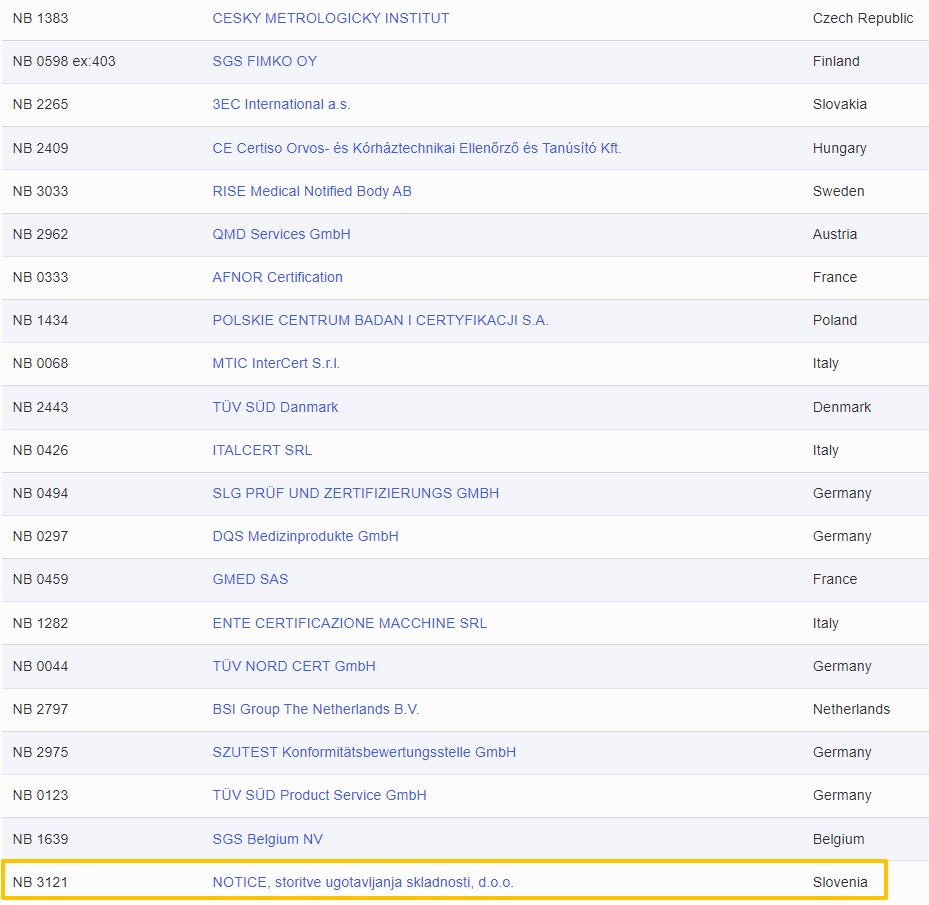Click the SGS FIMKO OY link

264,61
